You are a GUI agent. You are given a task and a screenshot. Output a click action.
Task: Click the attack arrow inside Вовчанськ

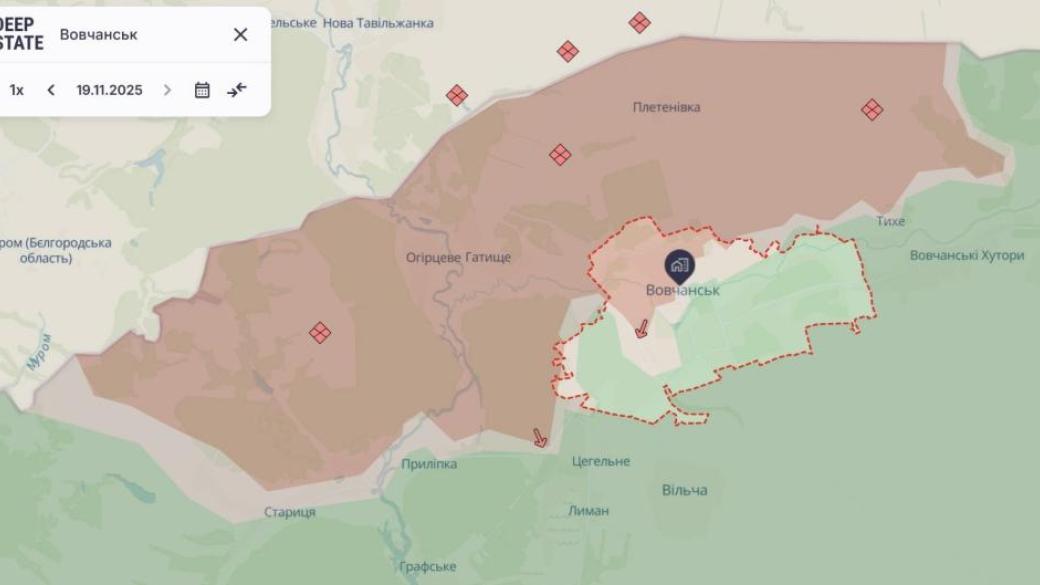pos(641,328)
